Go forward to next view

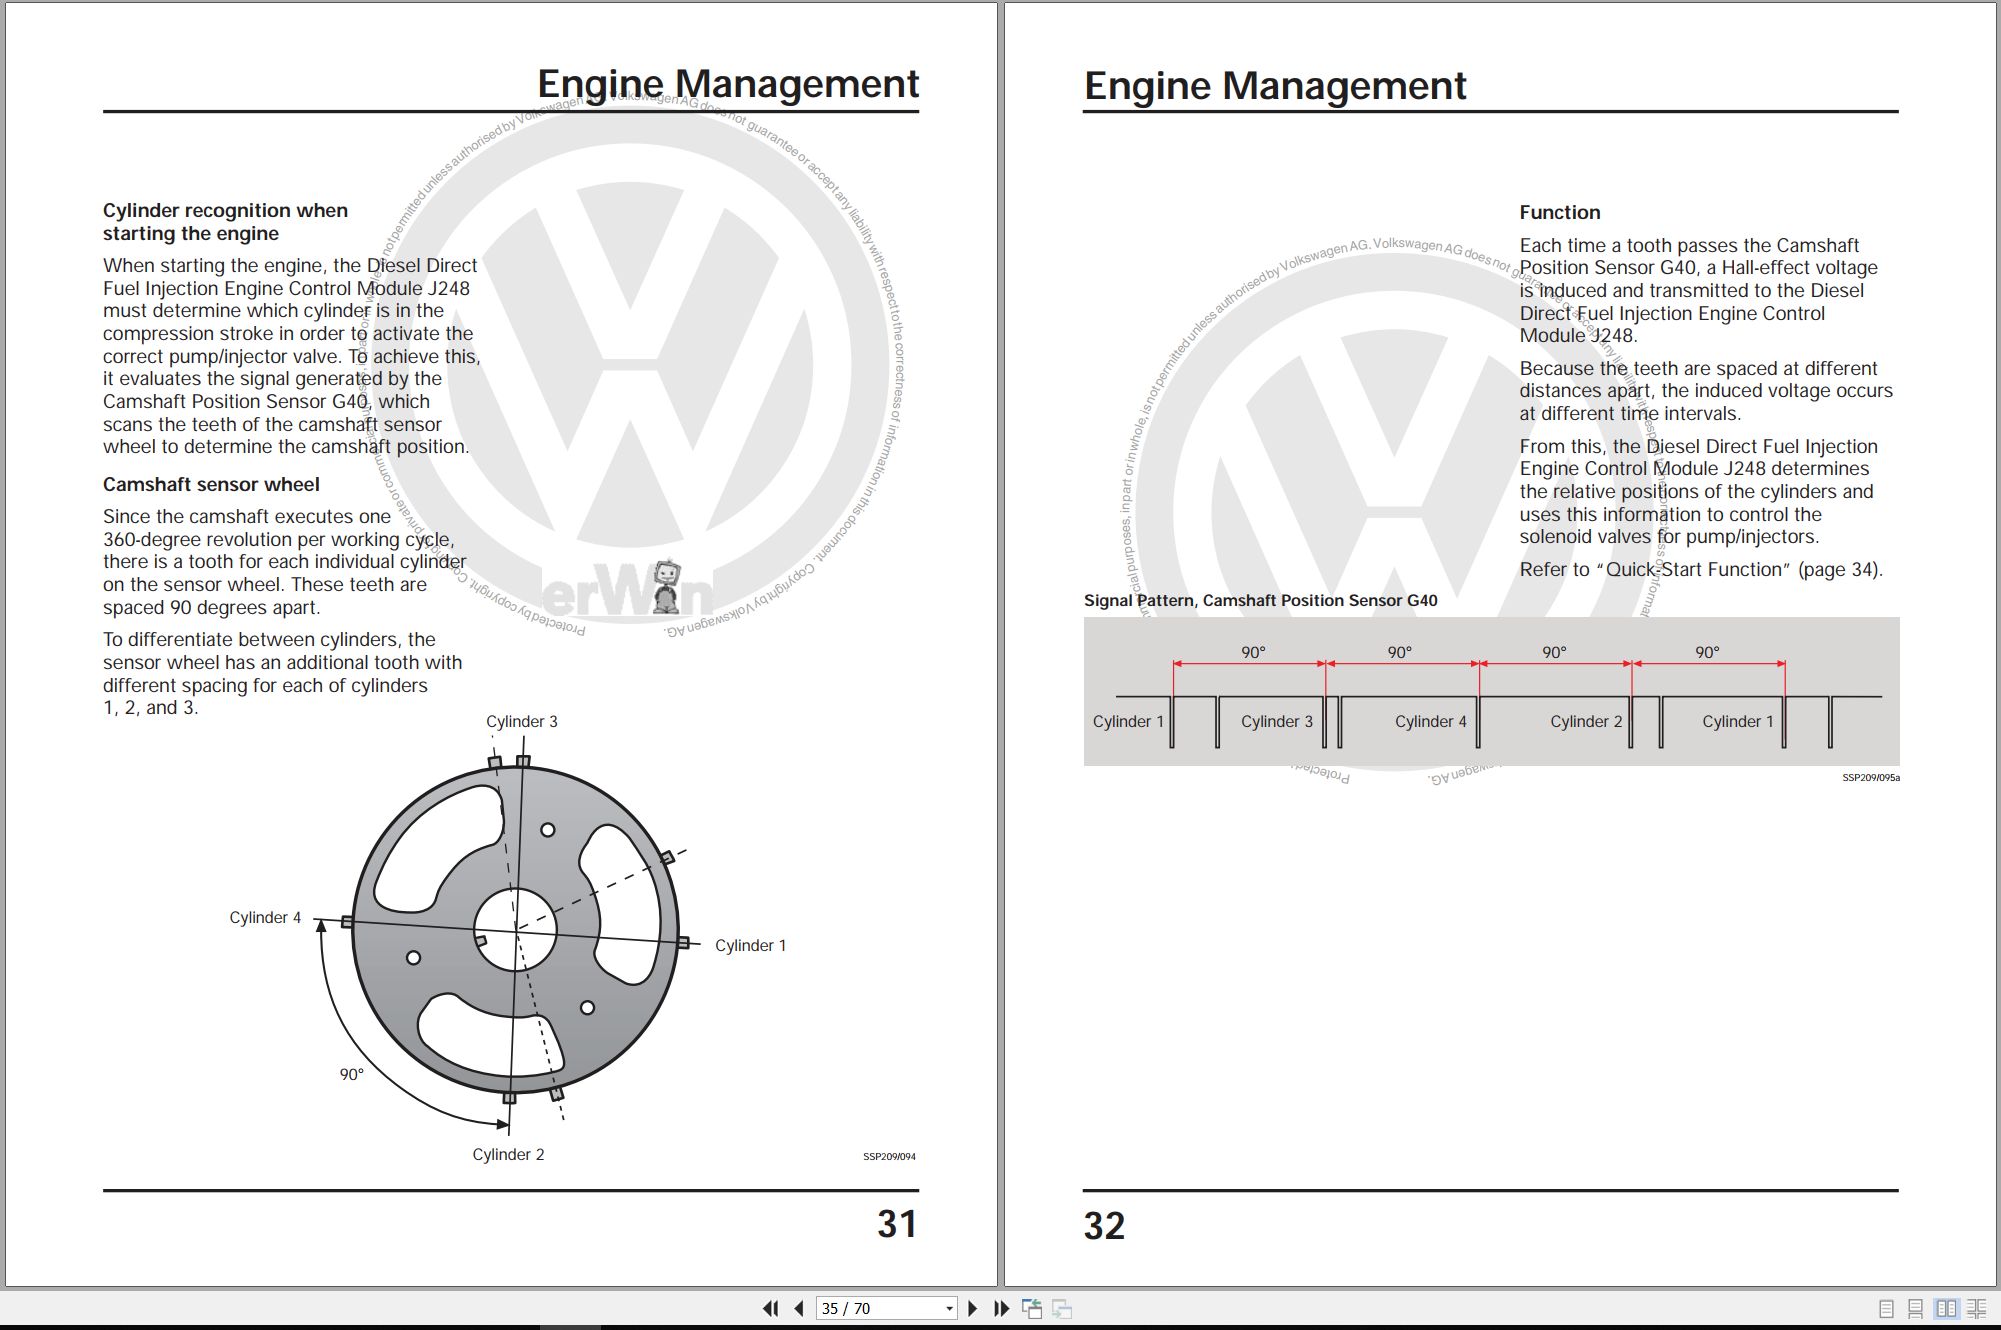click(1062, 1308)
